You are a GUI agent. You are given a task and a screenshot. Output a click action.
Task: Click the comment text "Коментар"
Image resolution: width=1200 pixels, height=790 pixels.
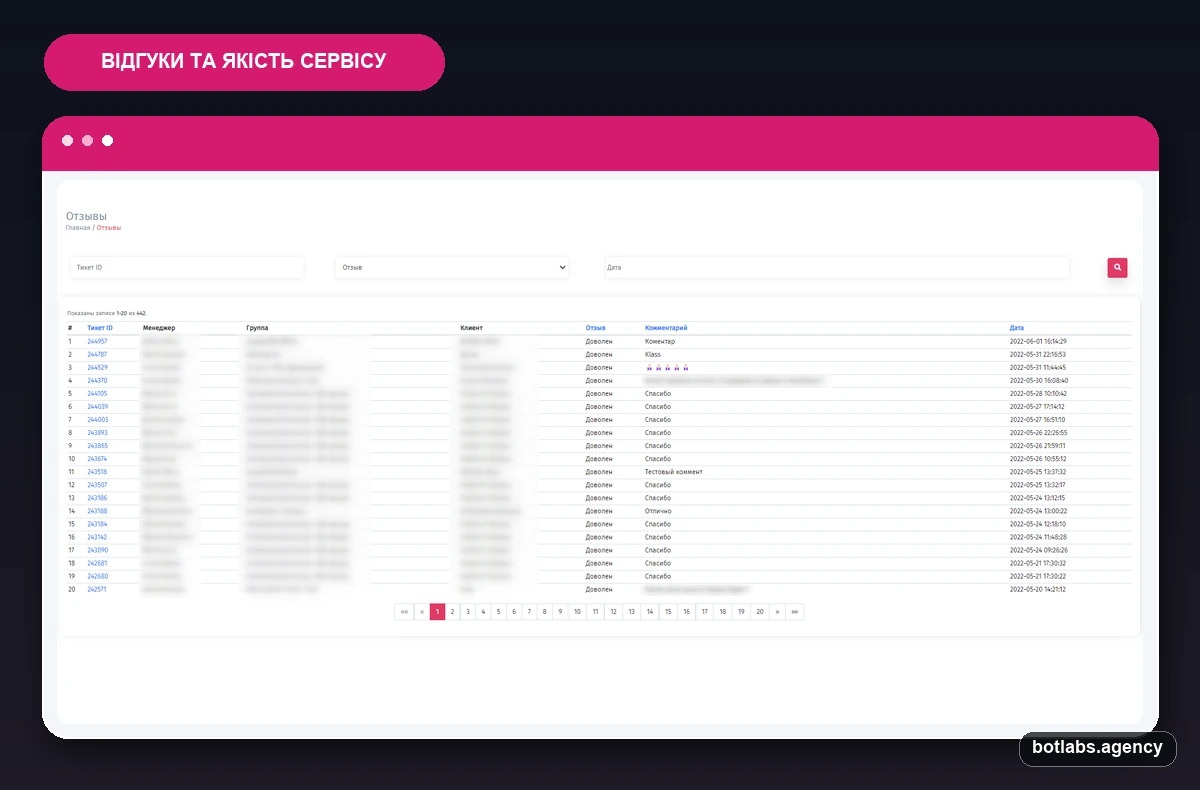(660, 341)
